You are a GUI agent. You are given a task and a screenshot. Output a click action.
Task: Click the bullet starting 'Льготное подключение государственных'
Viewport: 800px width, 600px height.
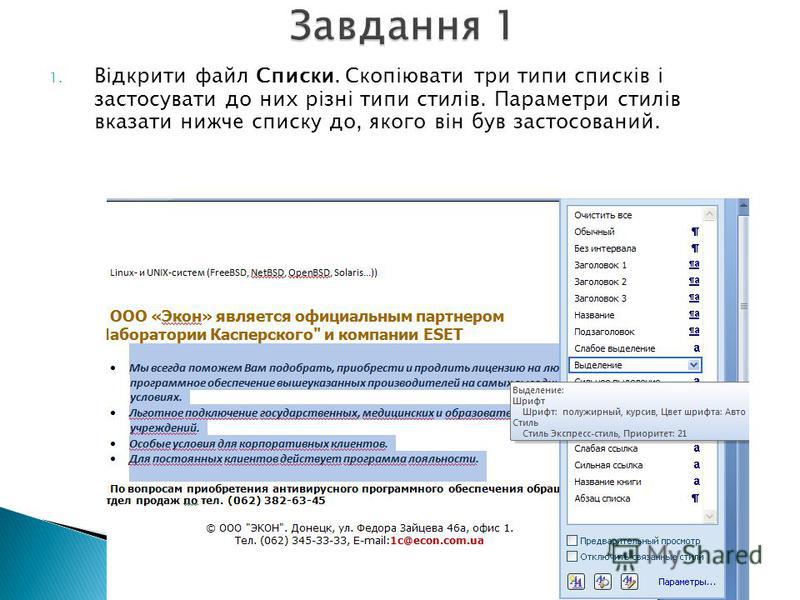tap(320, 420)
